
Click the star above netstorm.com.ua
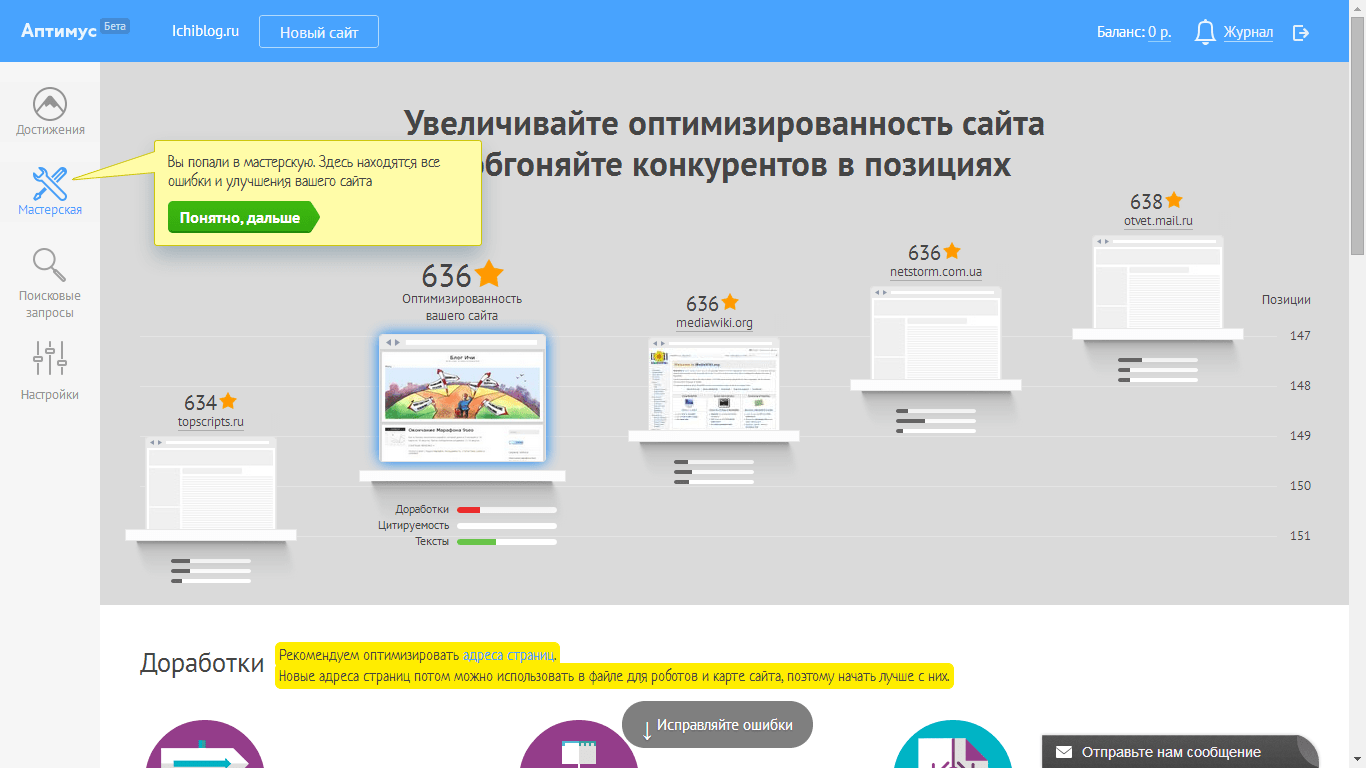(952, 251)
